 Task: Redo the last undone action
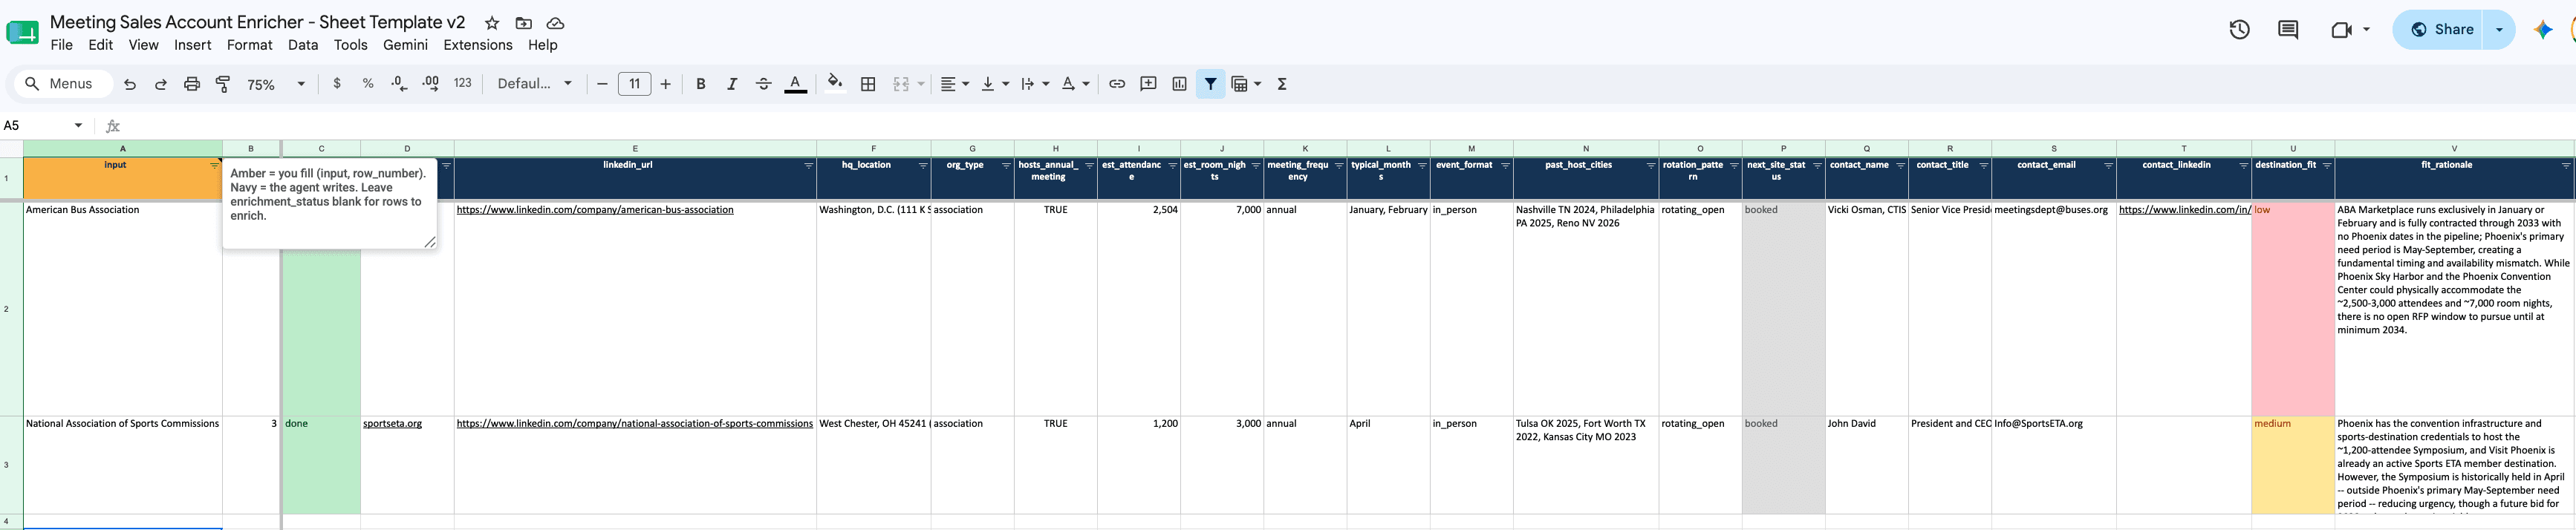(x=161, y=84)
